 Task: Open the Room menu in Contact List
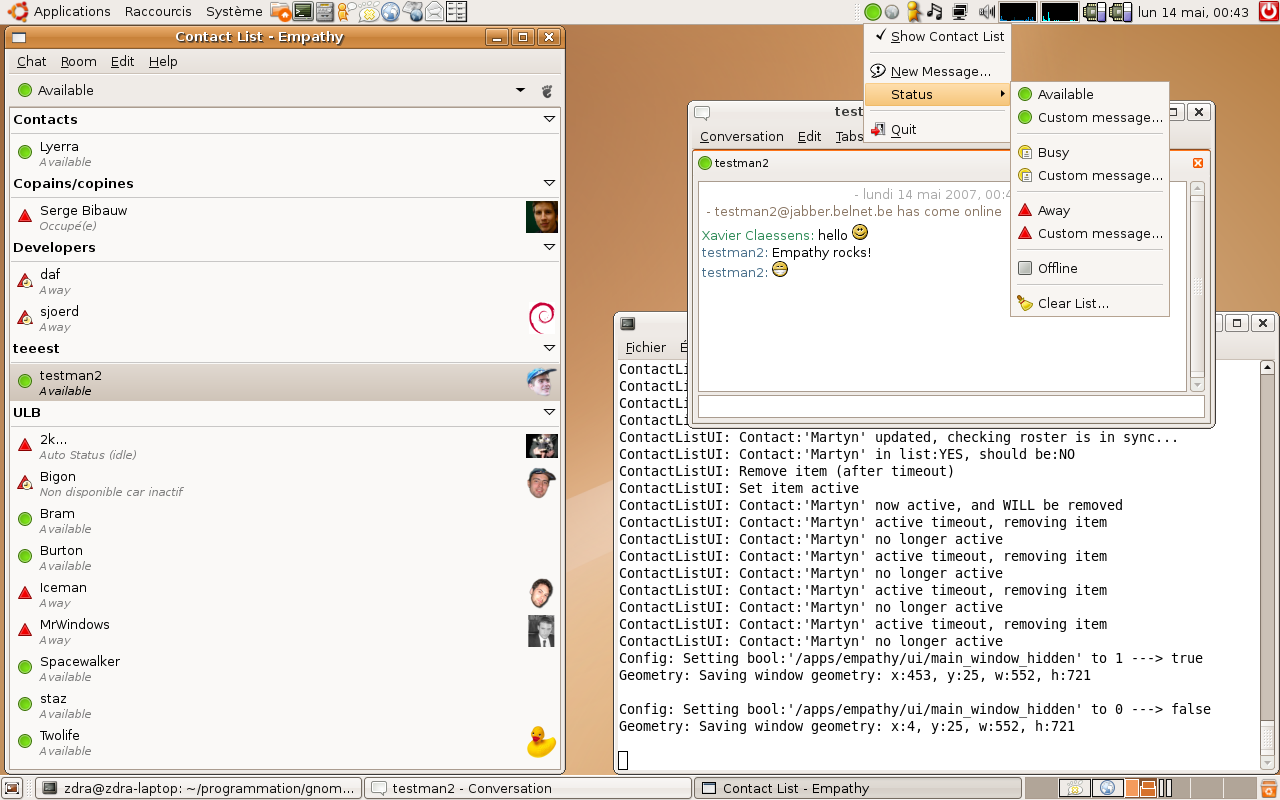79,61
